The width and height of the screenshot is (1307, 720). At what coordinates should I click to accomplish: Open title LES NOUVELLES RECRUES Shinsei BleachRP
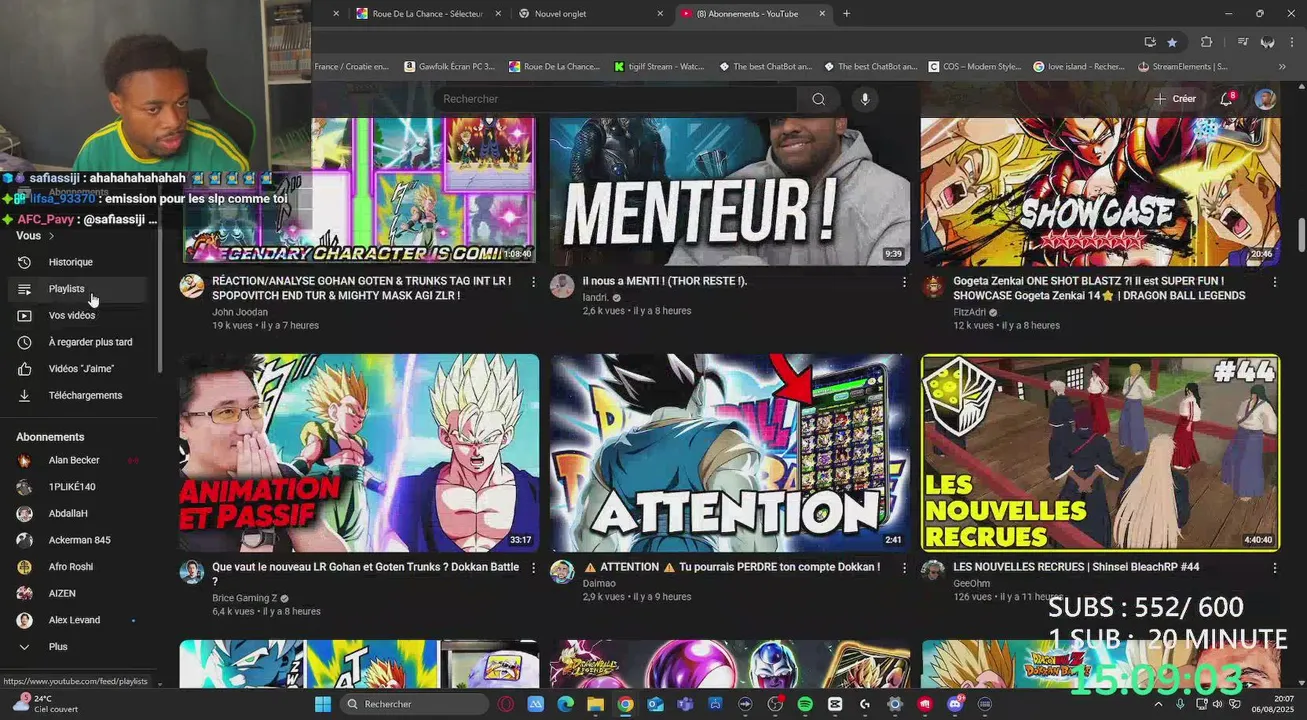(x=1076, y=567)
